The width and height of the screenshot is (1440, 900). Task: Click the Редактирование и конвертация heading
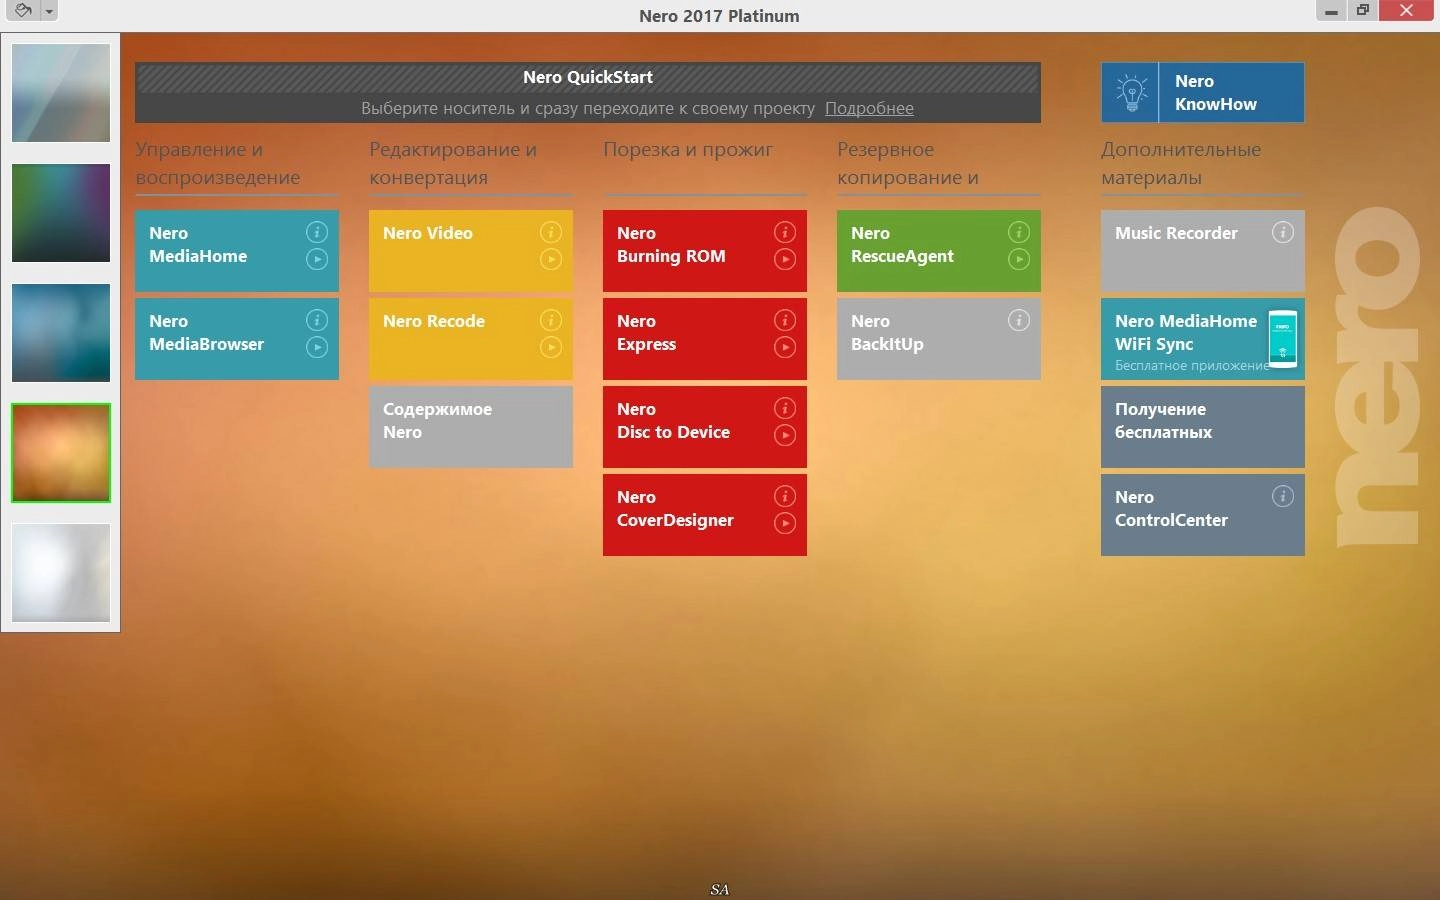pyautogui.click(x=453, y=163)
